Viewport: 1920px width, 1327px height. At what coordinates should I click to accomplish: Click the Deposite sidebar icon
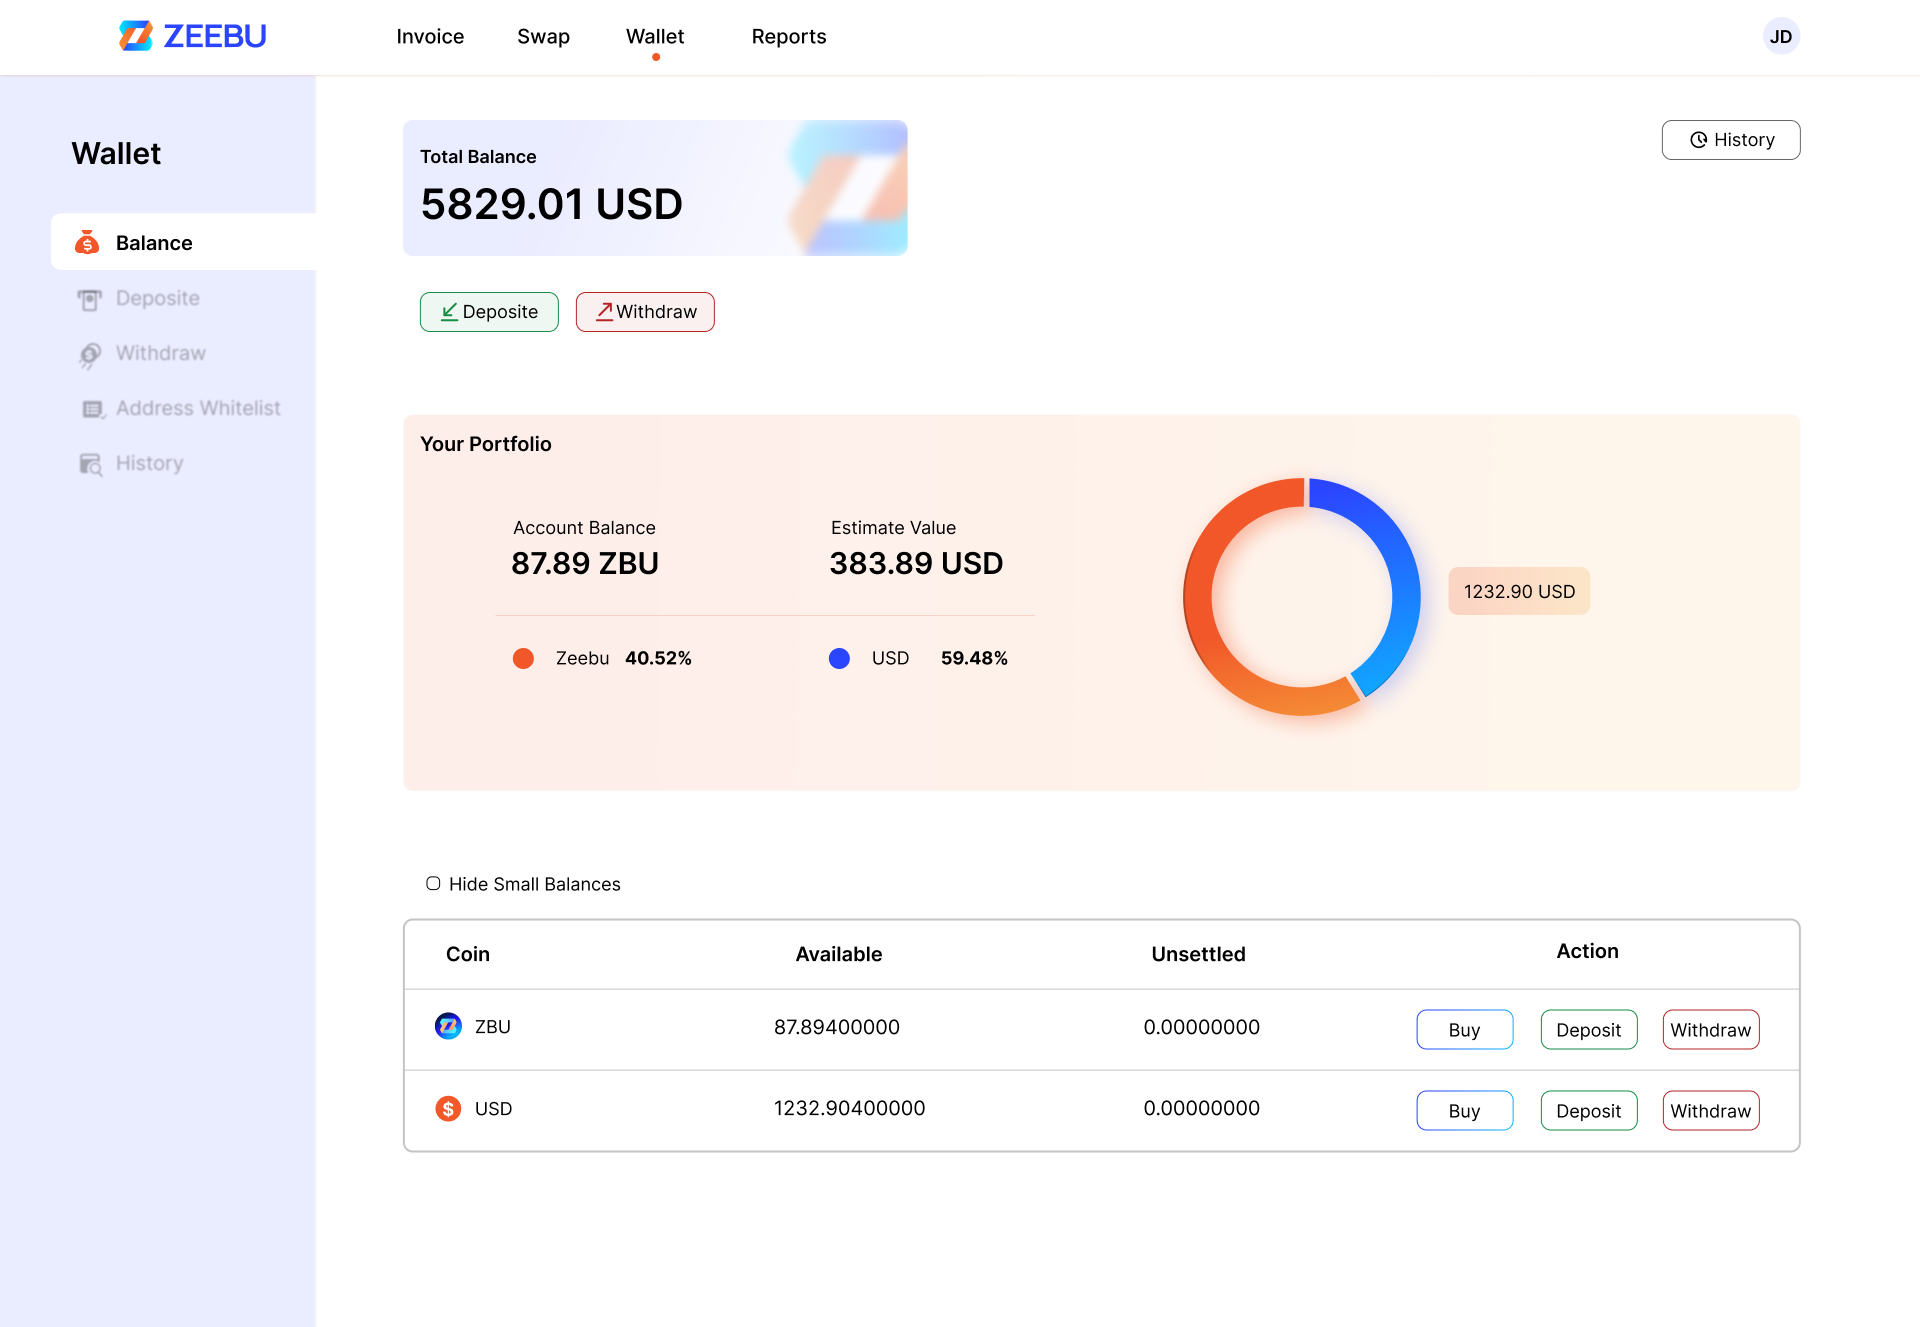[x=90, y=299]
